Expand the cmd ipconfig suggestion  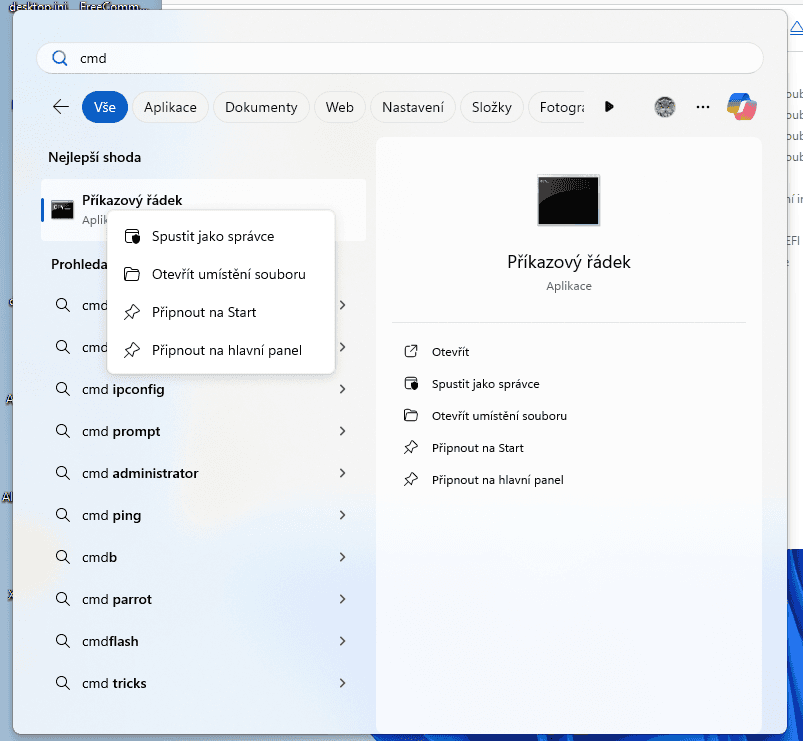point(342,389)
